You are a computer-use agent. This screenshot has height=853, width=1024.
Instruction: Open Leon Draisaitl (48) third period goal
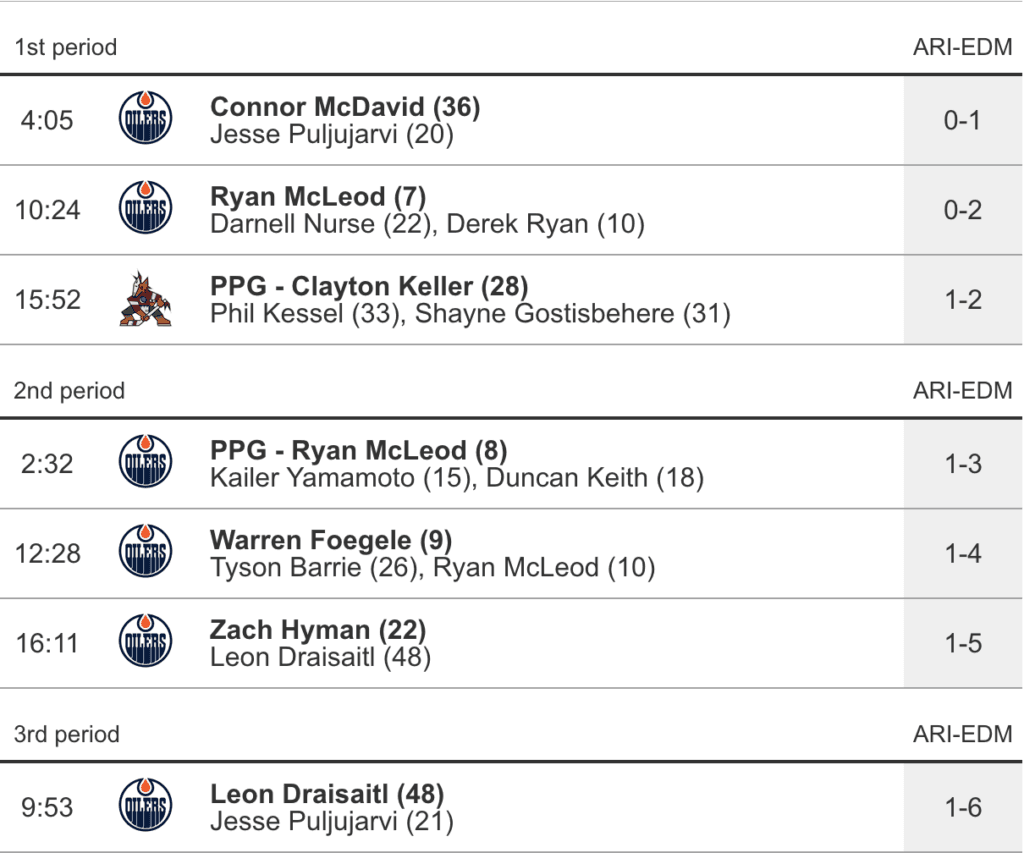[327, 795]
